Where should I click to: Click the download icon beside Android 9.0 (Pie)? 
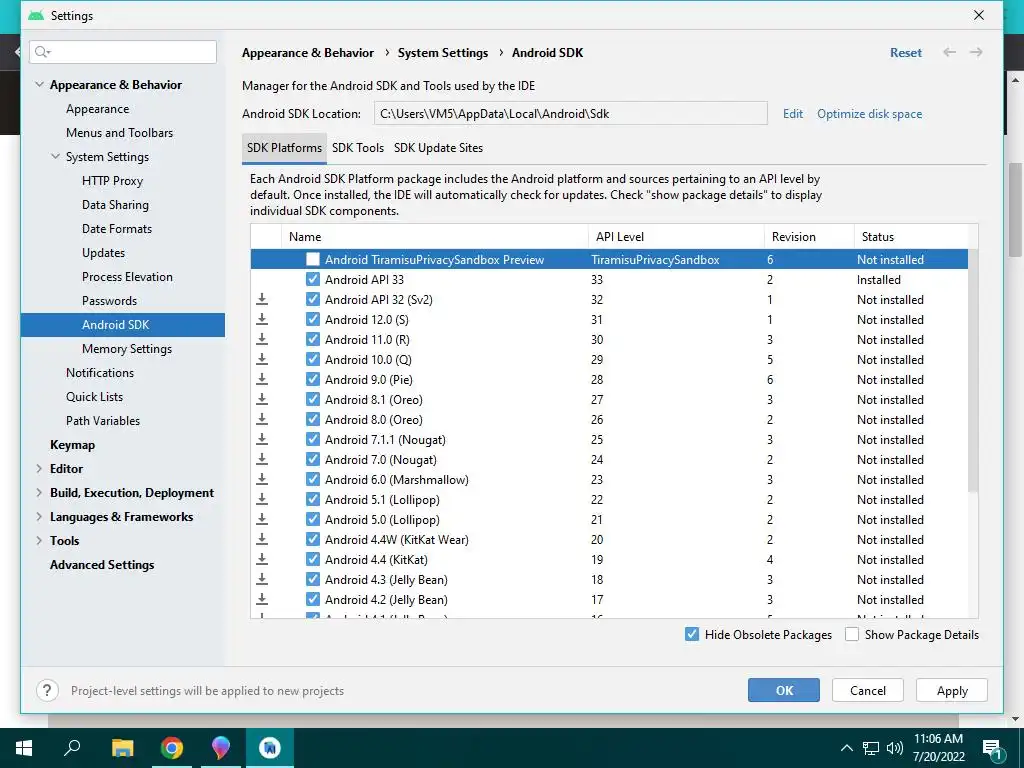coord(262,379)
